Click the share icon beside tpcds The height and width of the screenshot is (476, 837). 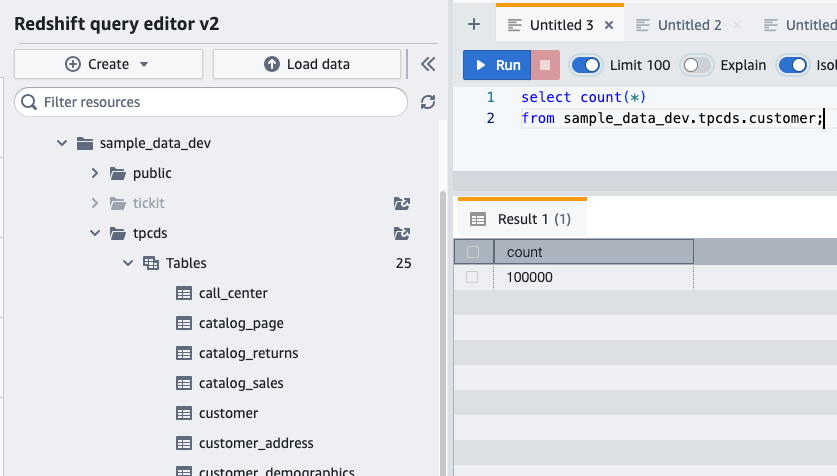click(x=401, y=233)
